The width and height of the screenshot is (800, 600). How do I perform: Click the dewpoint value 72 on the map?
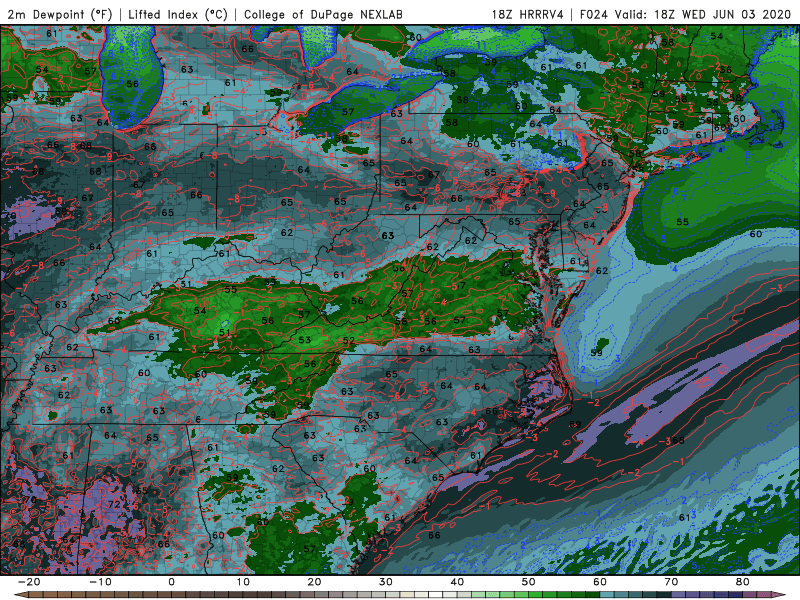tap(114, 505)
